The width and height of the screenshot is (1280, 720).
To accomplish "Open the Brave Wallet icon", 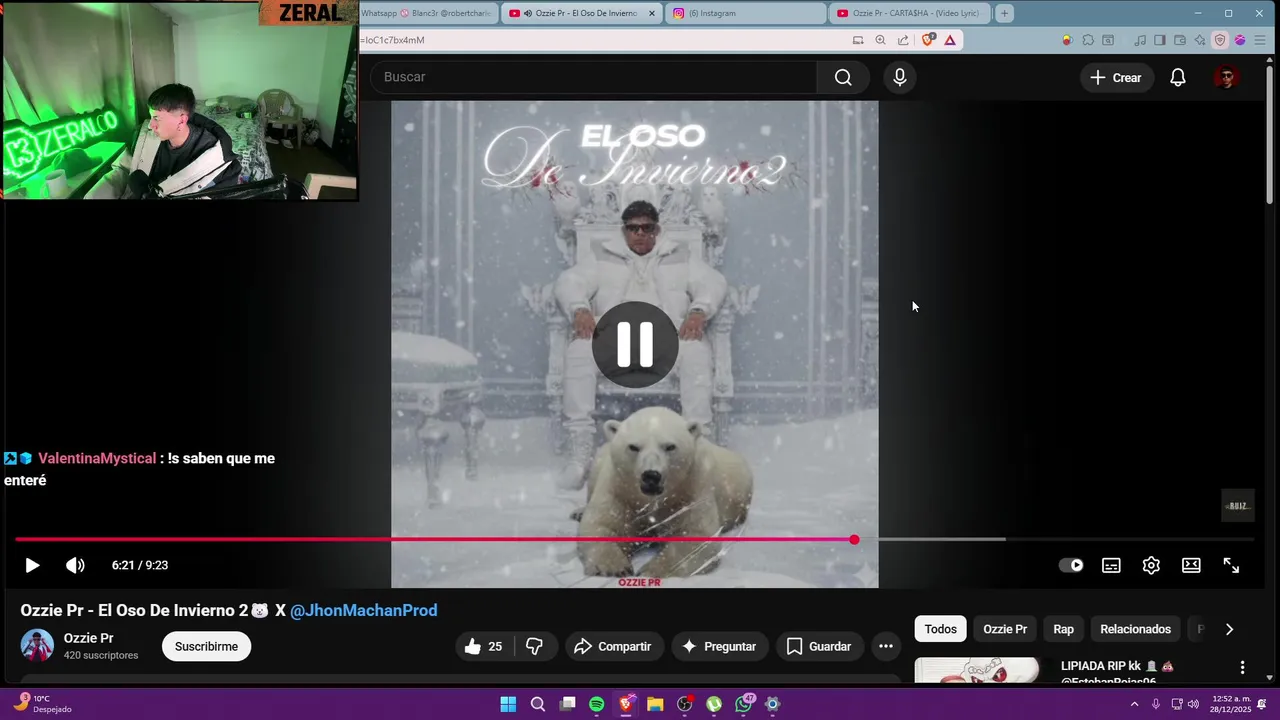I will (x=1180, y=40).
